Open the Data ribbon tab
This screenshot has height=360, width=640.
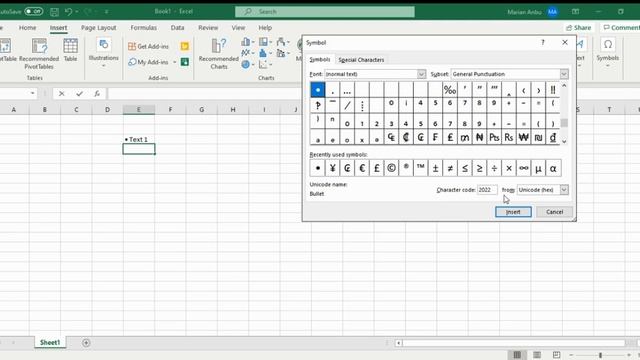click(x=177, y=28)
